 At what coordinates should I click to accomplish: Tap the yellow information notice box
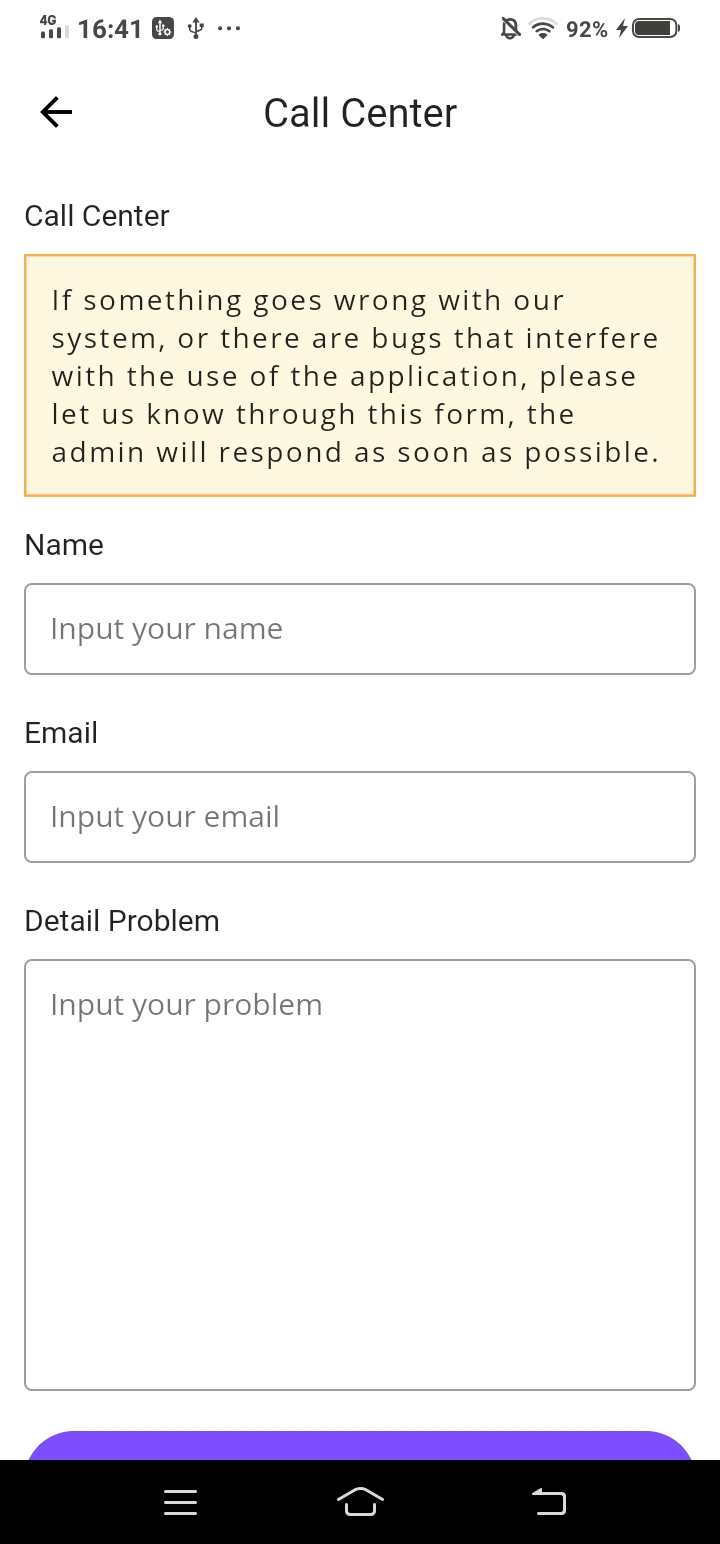click(x=360, y=376)
